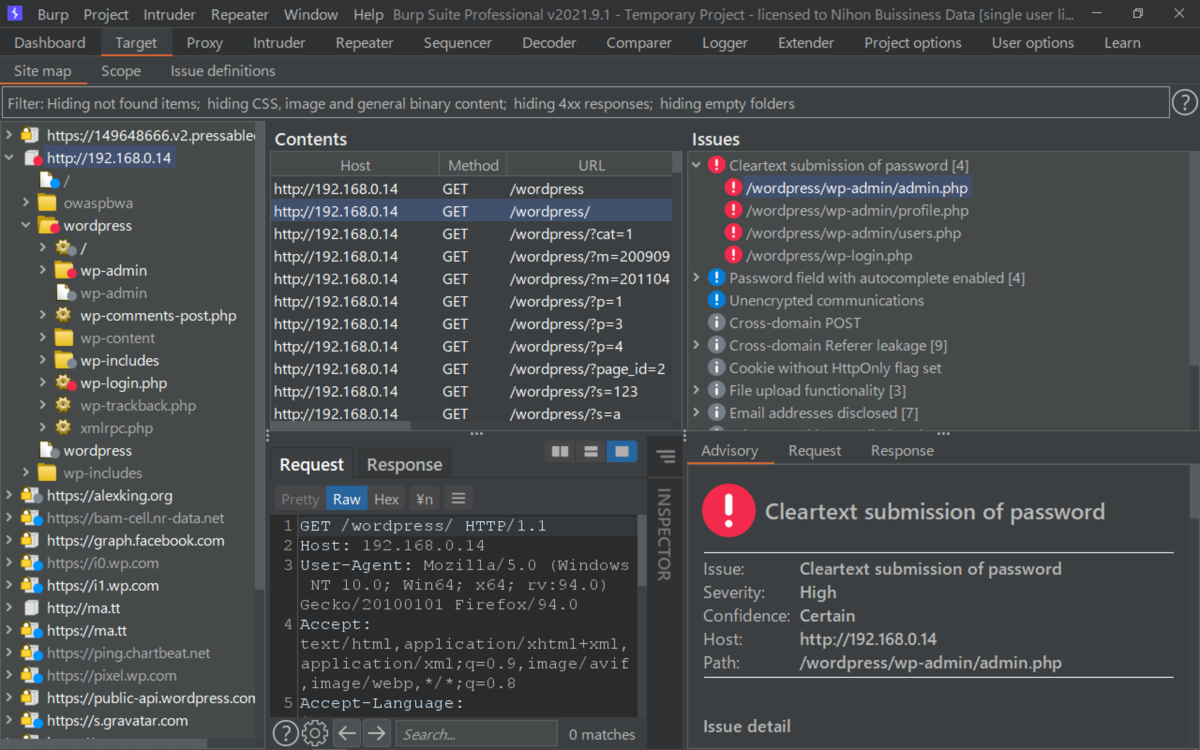Open search help icon below request

point(285,734)
